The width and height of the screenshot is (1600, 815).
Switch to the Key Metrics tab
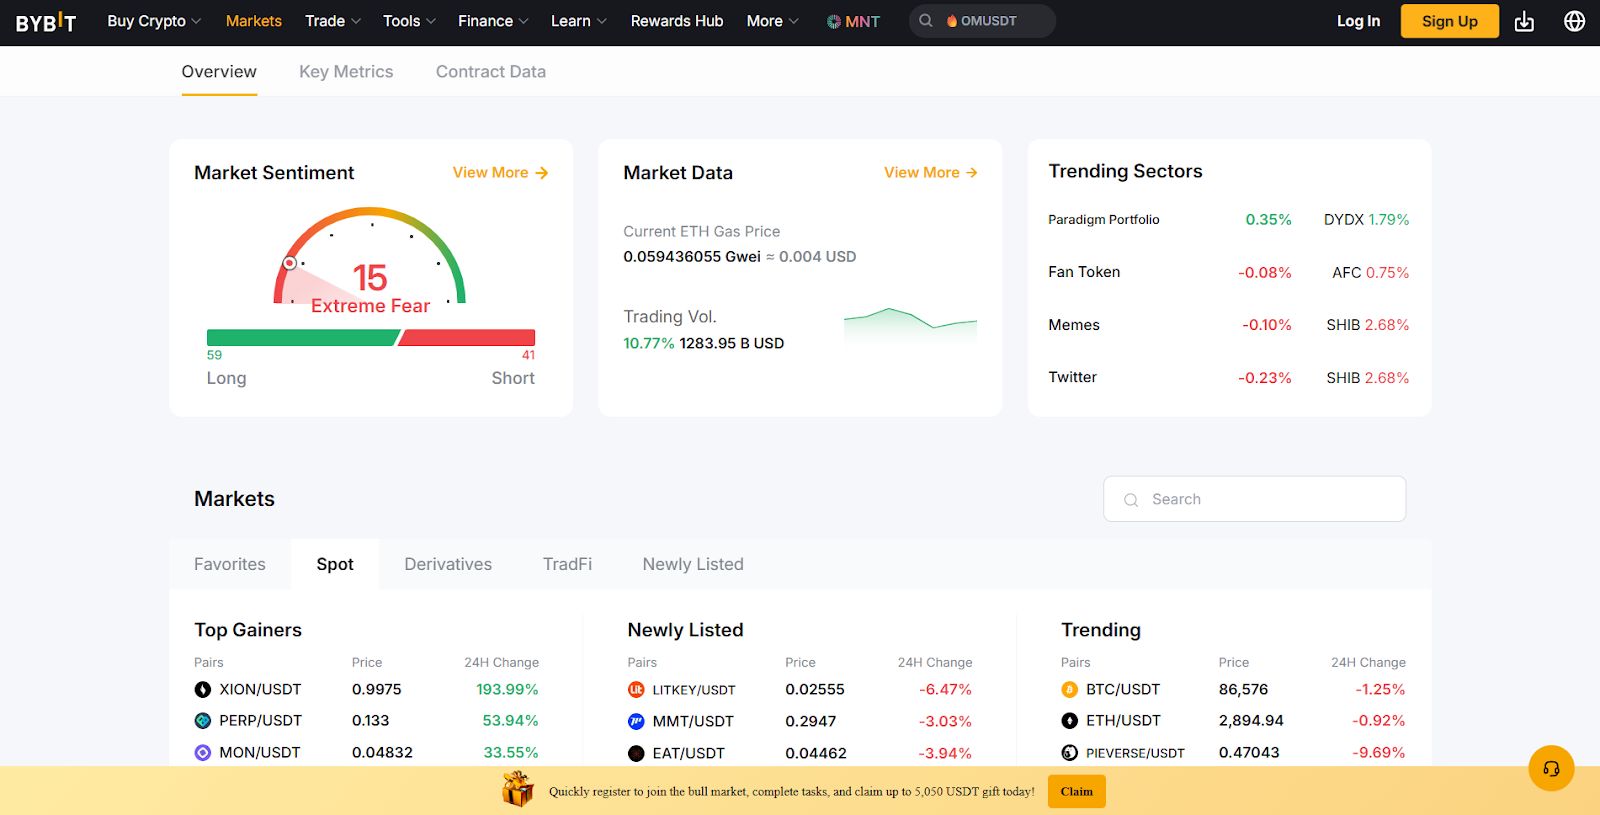(346, 72)
